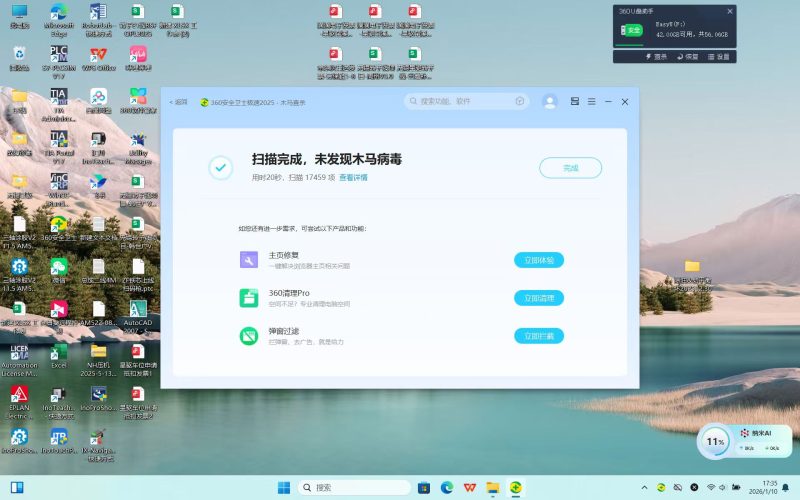Viewport: 800px width, 500px height.
Task: Click the 11% memory accelerator ball
Action: pos(715,441)
